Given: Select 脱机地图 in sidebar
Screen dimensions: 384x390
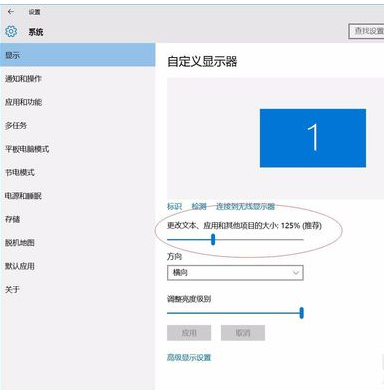Looking at the screenshot, I should [78, 243].
